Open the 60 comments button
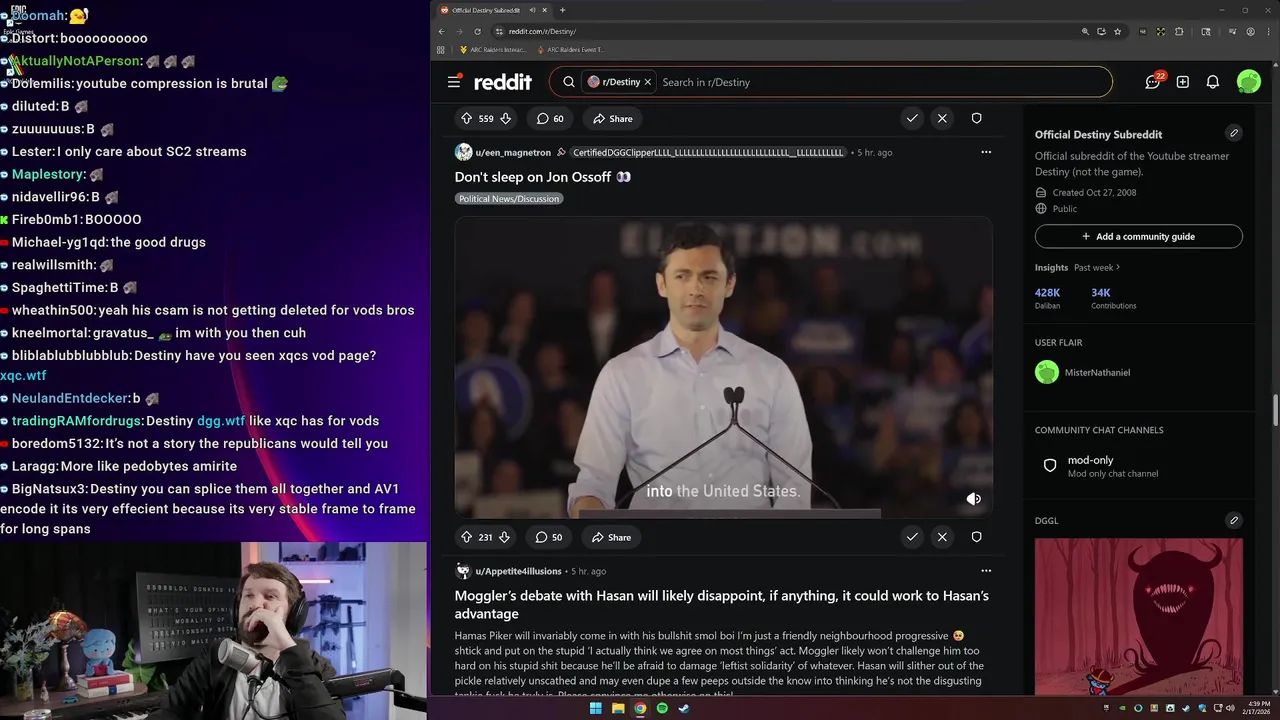Viewport: 1280px width, 720px height. (x=550, y=118)
